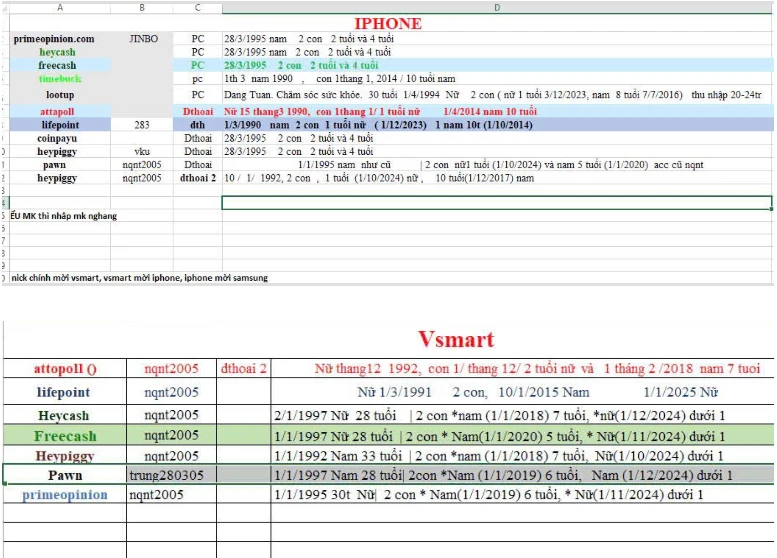Click the lootup cell
This screenshot has height=558, width=777.
(x=60, y=95)
